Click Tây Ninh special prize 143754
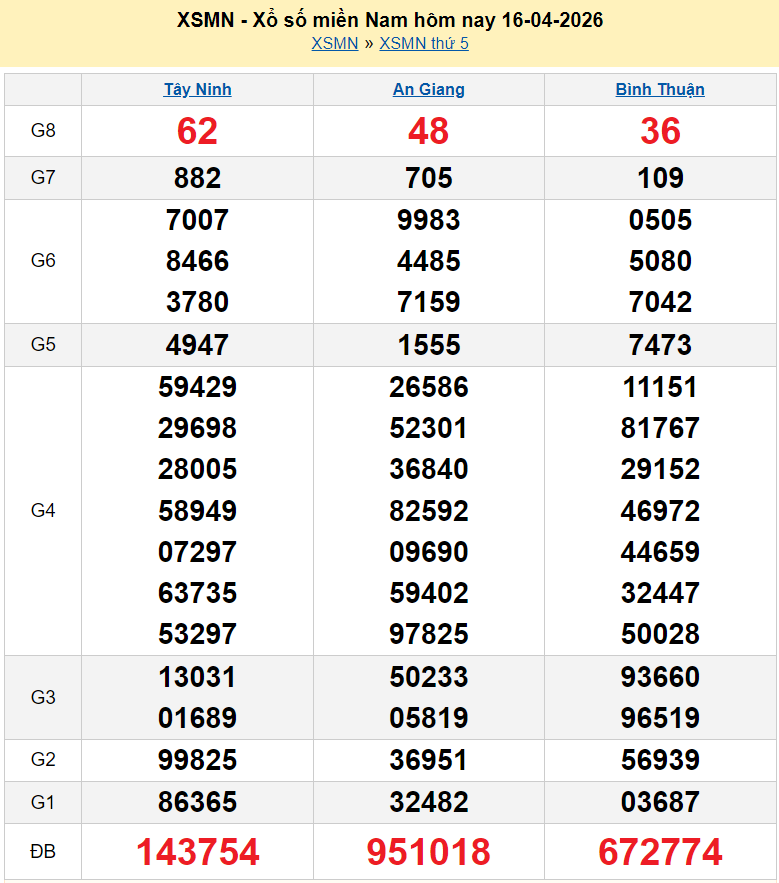 197,852
